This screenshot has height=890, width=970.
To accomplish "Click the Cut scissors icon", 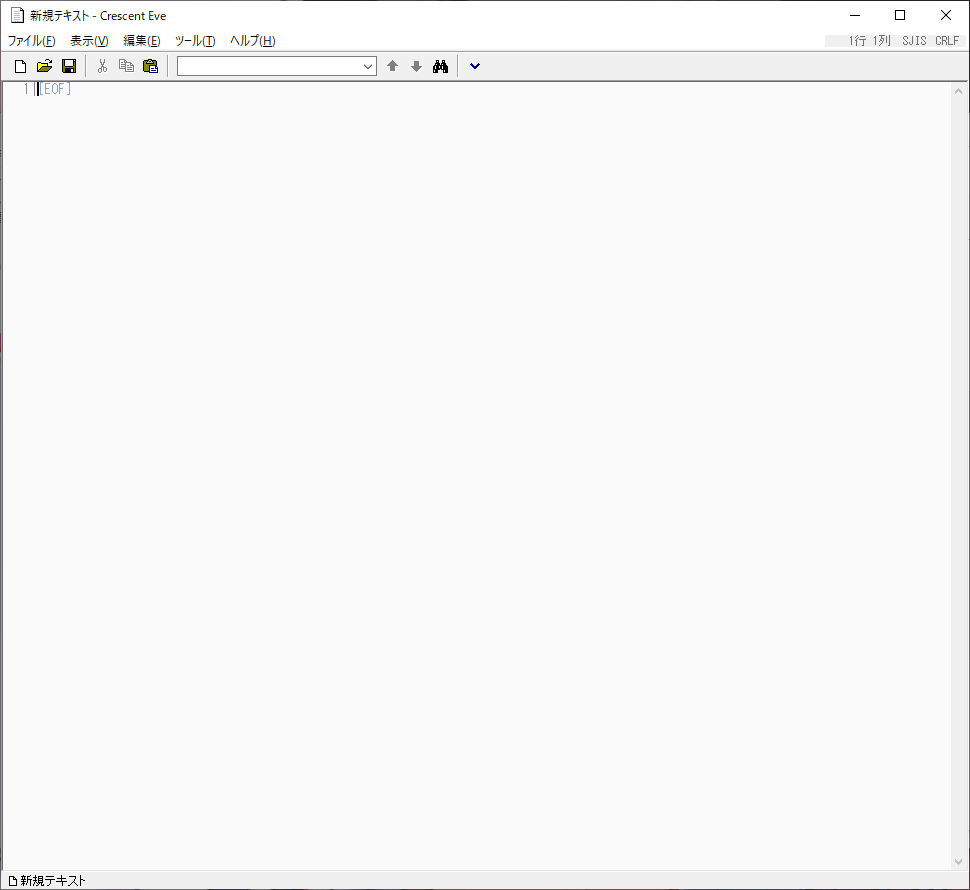I will 102,67.
